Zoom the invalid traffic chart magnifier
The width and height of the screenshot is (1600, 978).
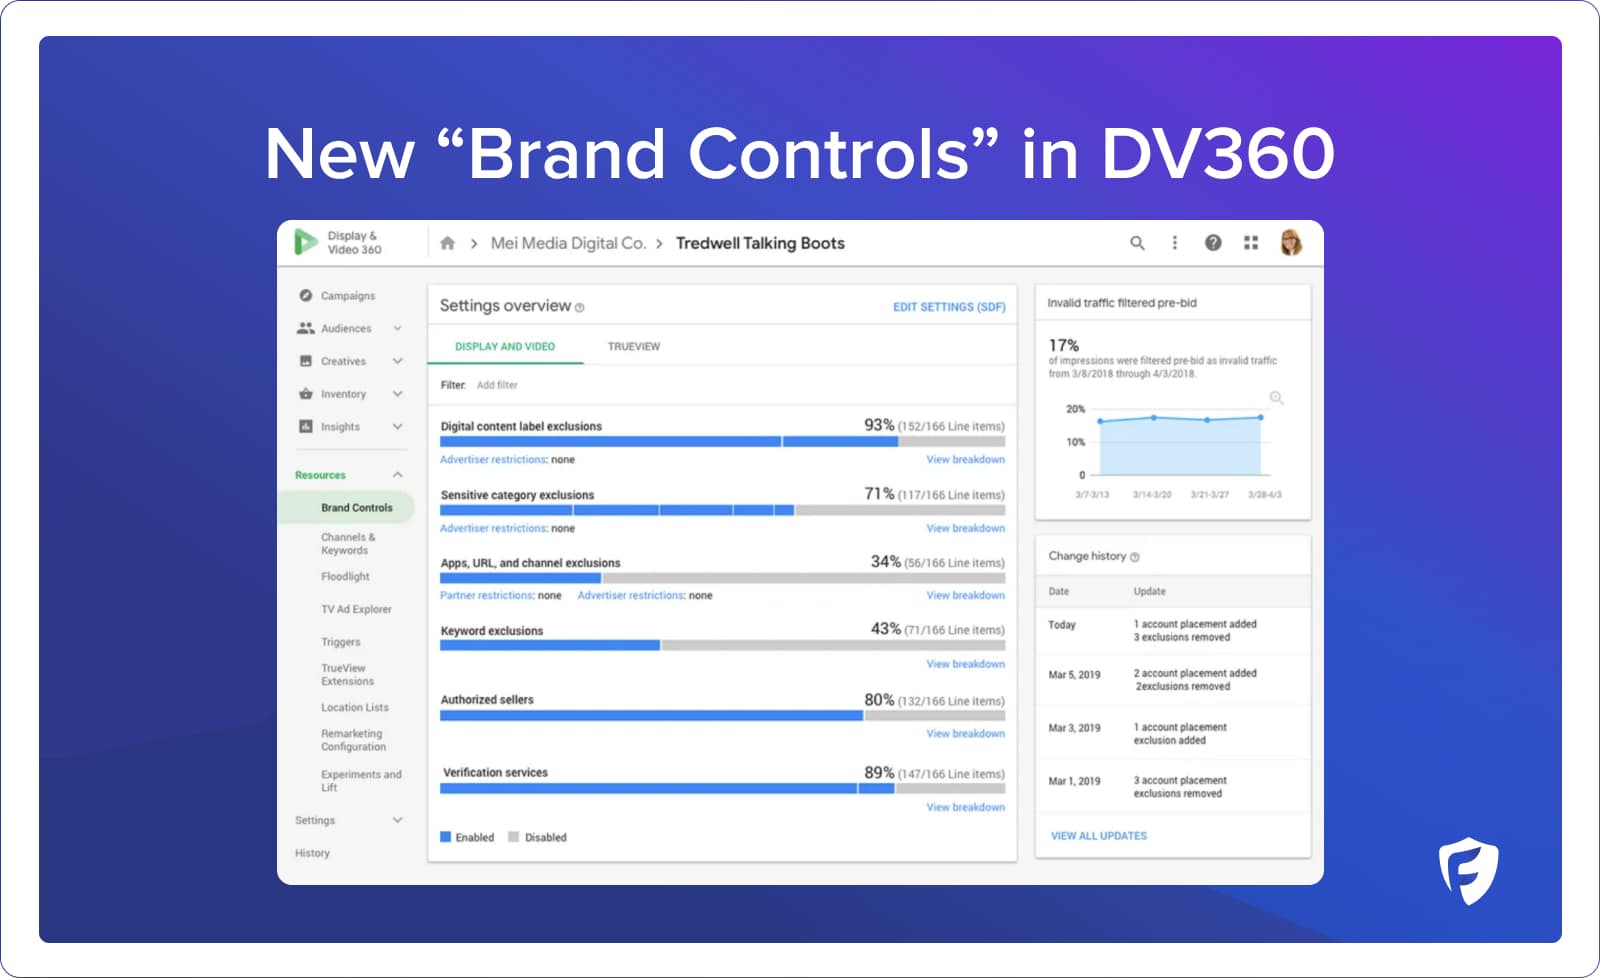click(1276, 398)
